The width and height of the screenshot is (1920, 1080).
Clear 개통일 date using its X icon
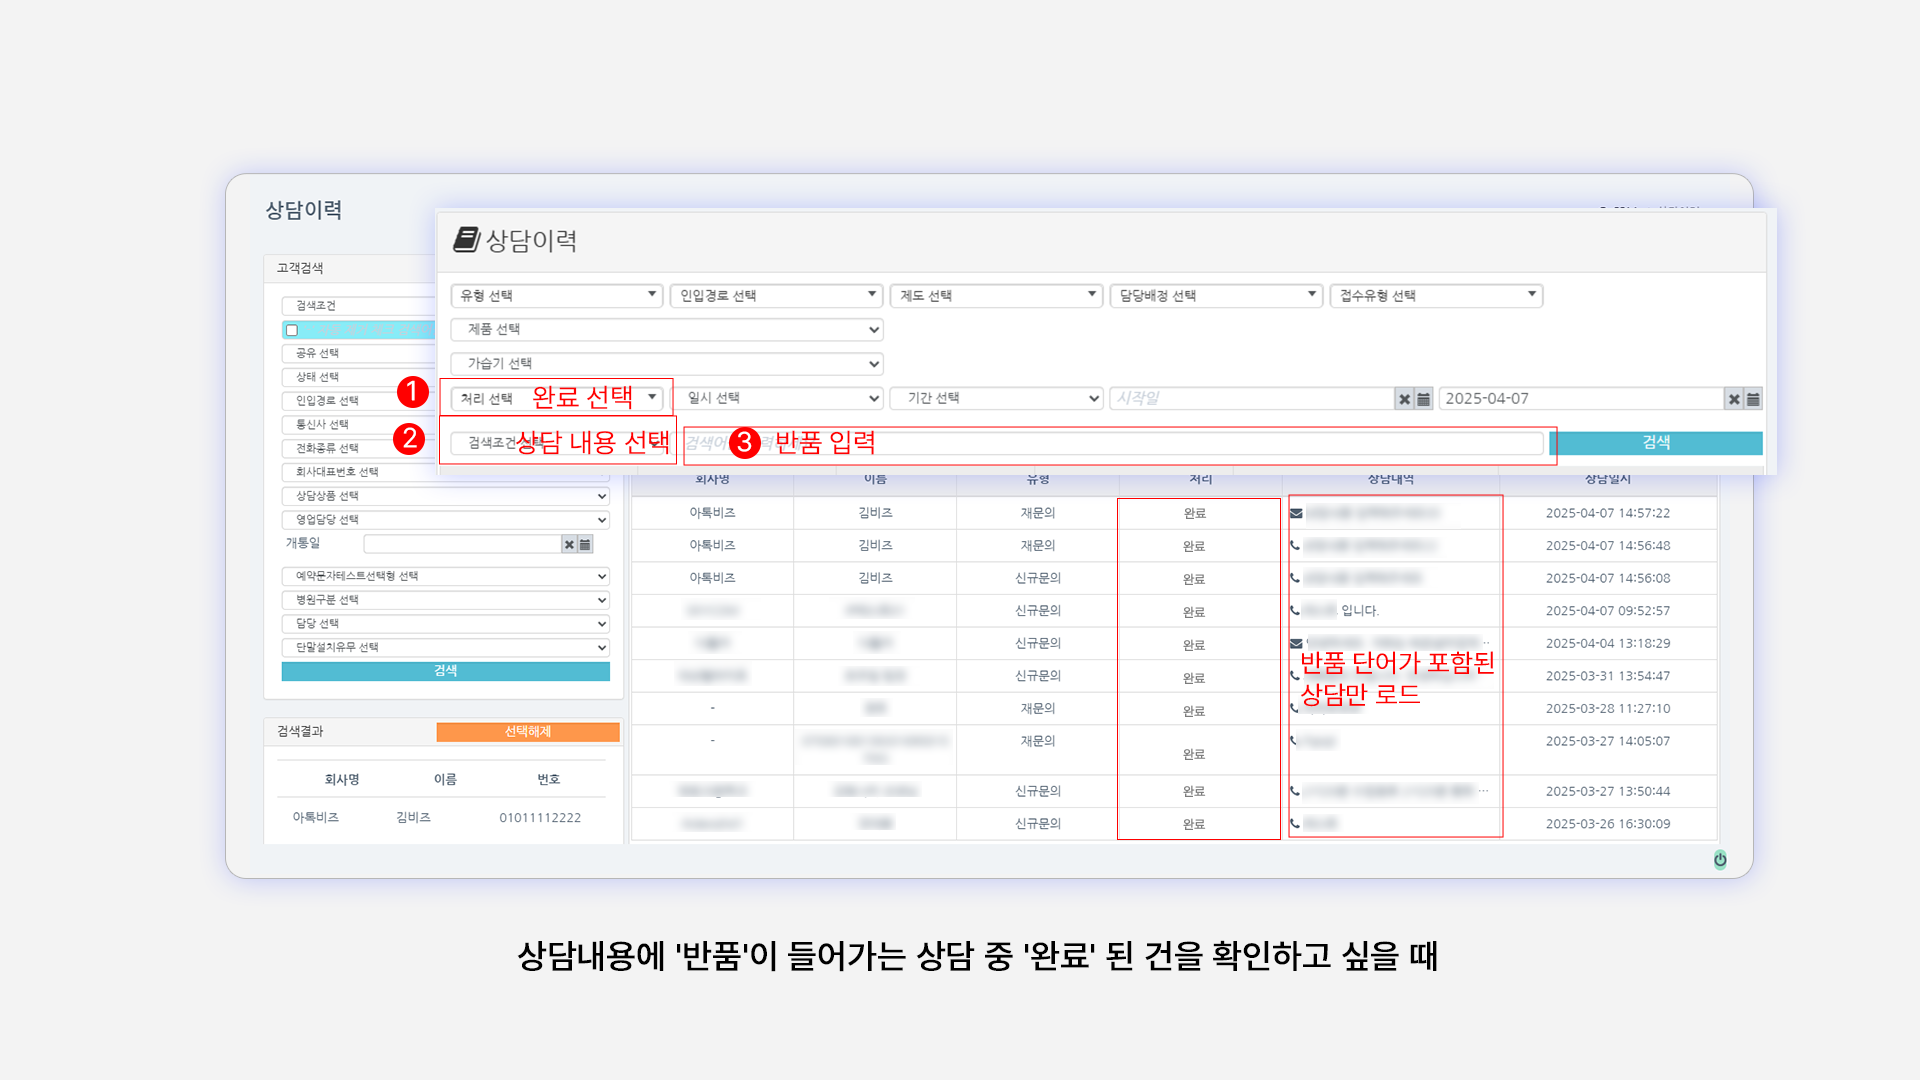tap(569, 544)
